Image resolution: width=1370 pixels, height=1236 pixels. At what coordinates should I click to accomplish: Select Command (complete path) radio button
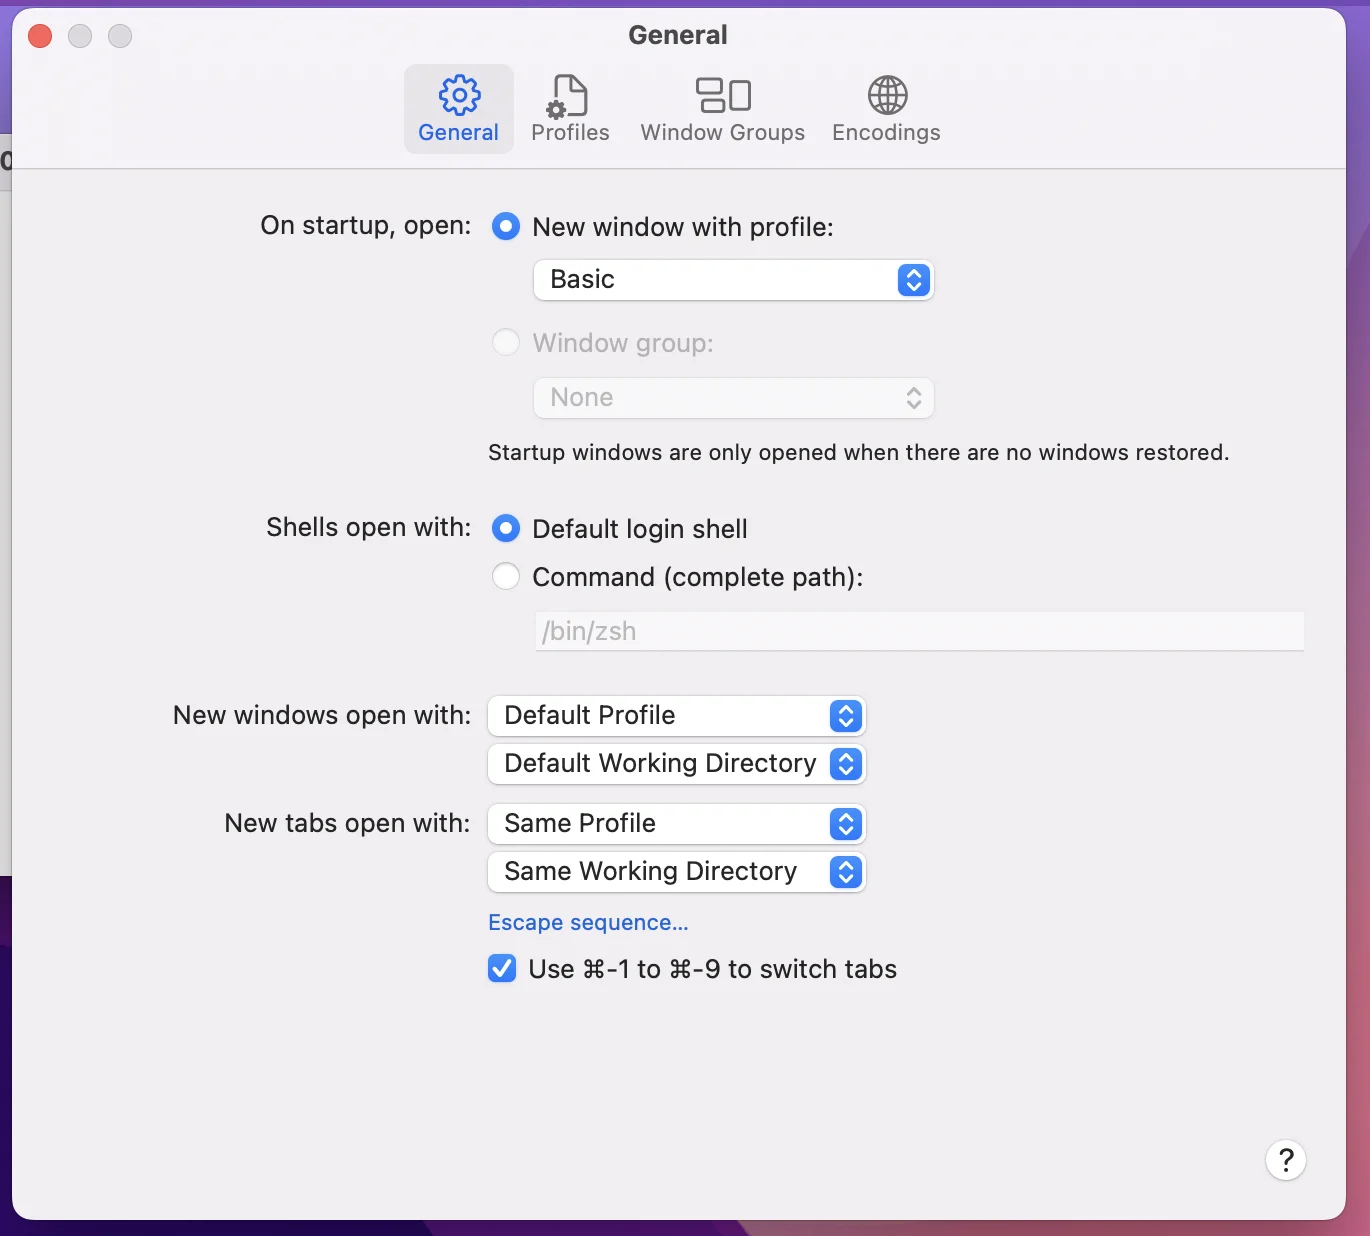click(506, 576)
